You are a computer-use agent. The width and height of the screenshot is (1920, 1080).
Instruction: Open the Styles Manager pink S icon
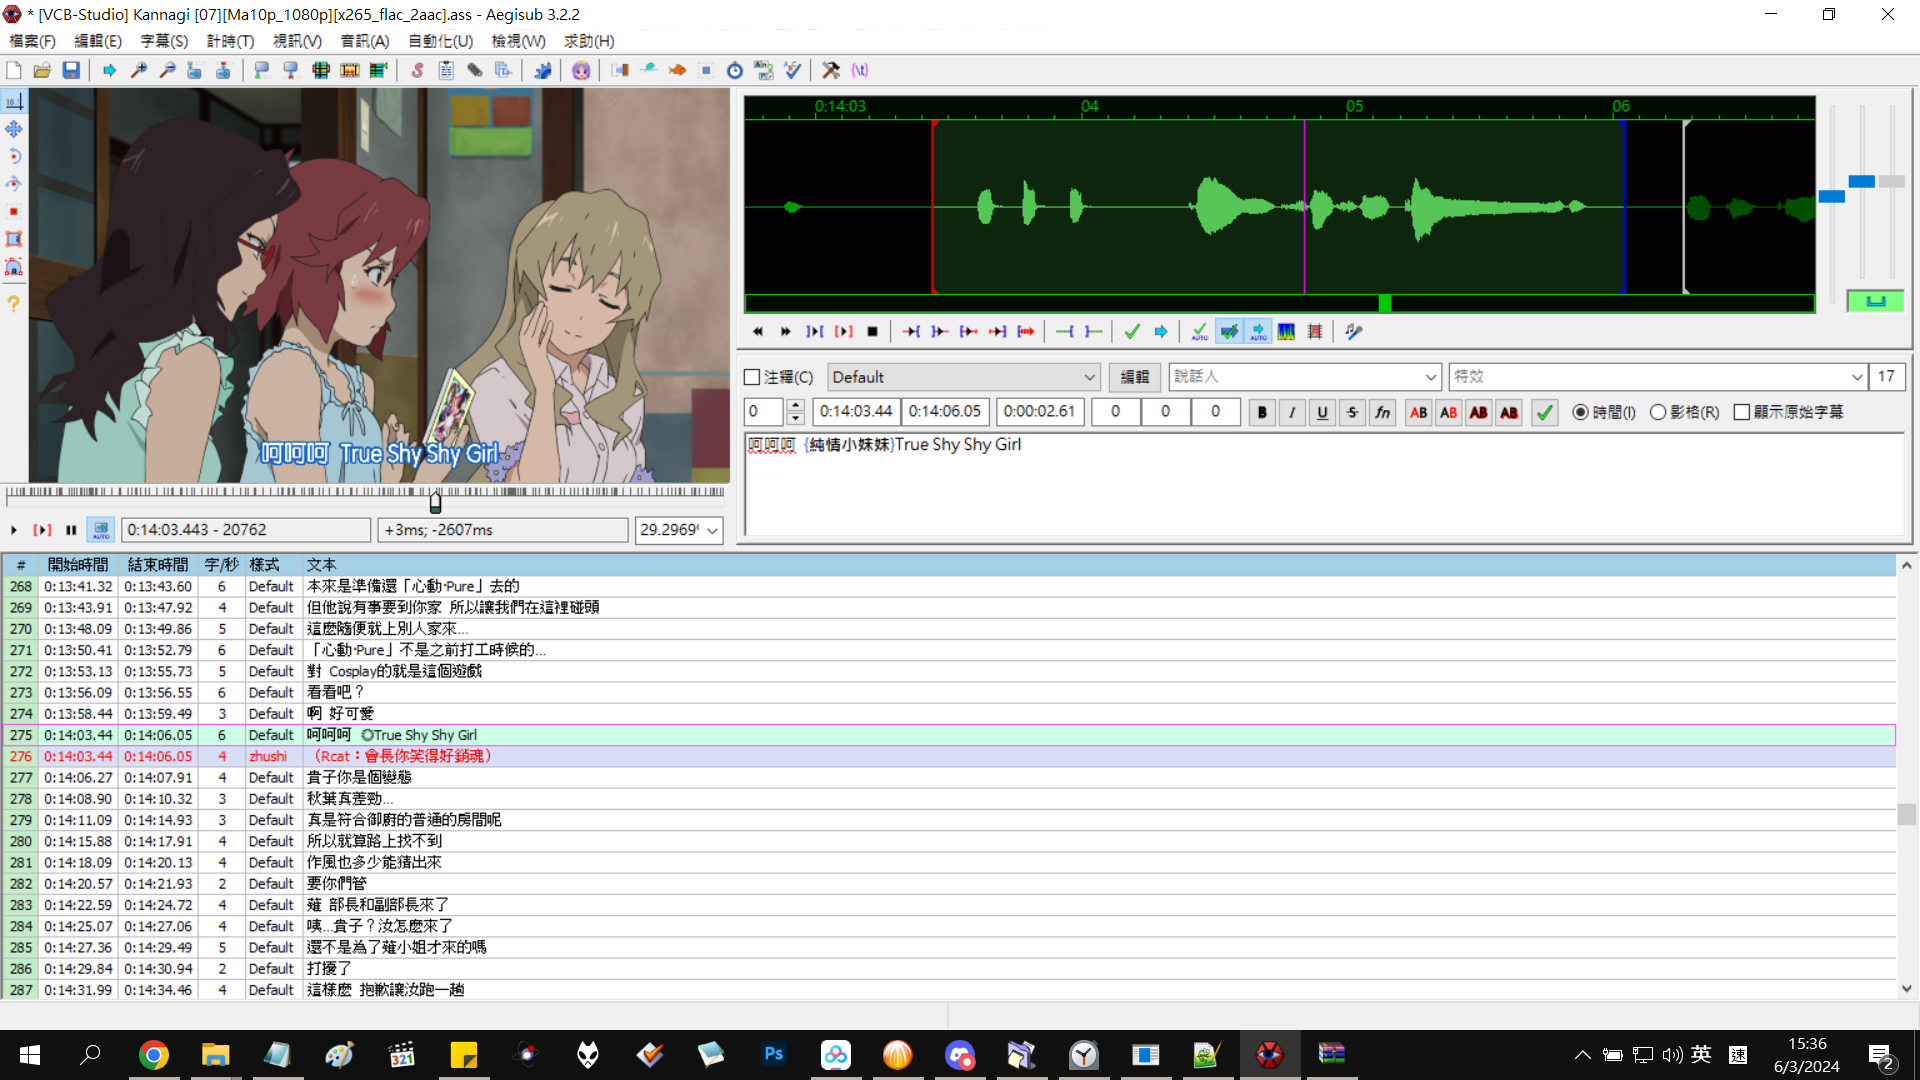(417, 70)
